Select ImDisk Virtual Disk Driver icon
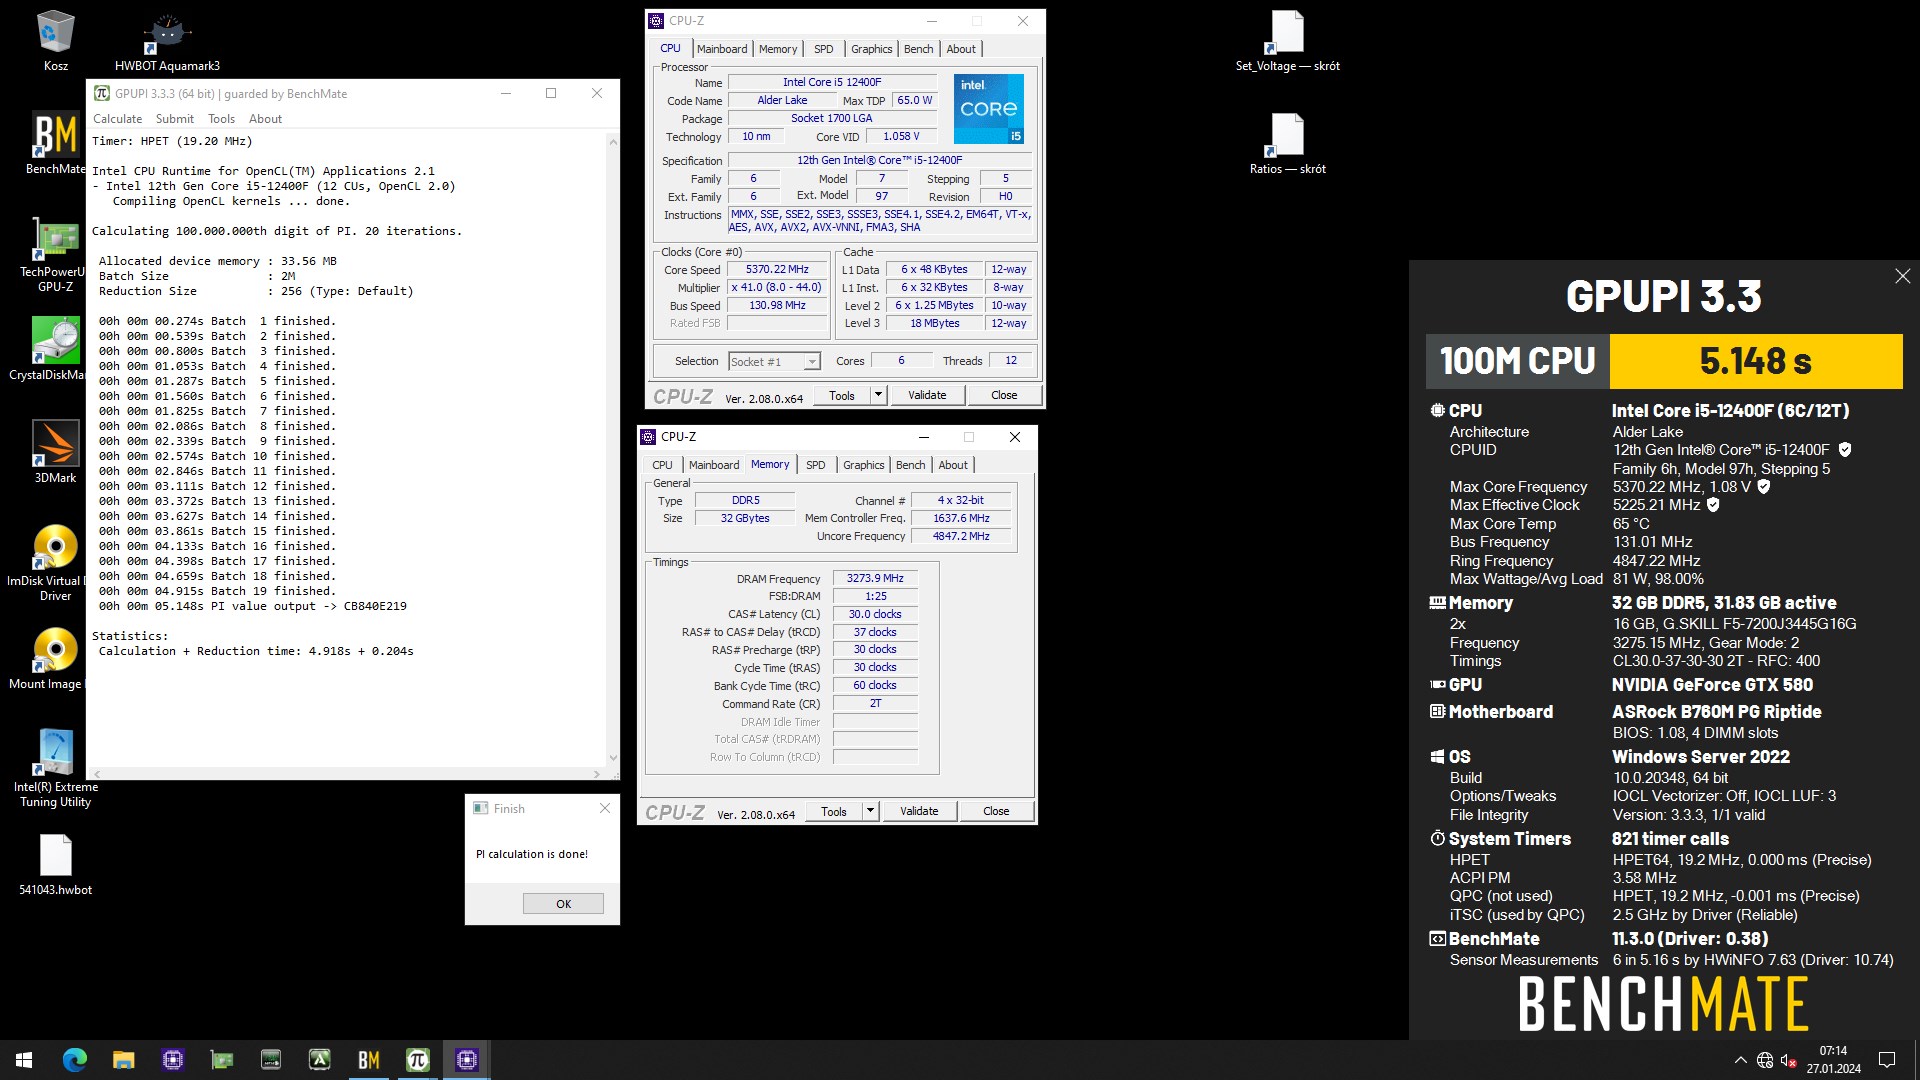This screenshot has height=1080, width=1920. [x=55, y=563]
